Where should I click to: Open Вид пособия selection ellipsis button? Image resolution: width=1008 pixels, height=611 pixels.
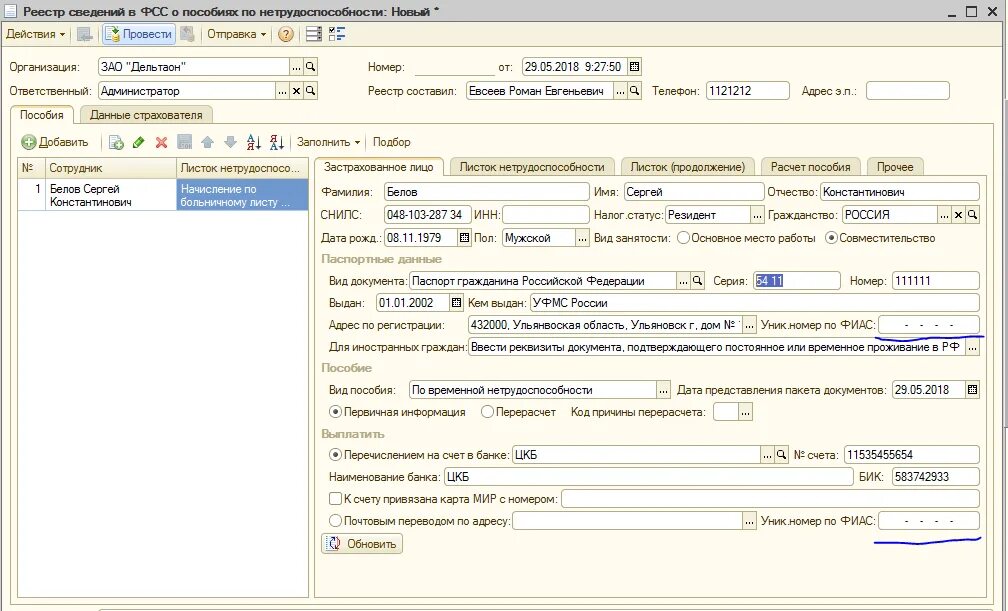coord(663,390)
